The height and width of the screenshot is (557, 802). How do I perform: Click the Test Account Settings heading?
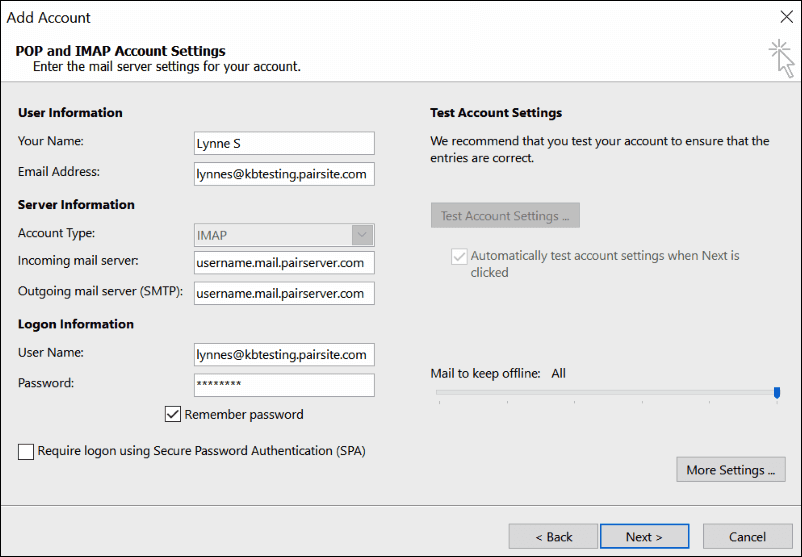click(496, 113)
